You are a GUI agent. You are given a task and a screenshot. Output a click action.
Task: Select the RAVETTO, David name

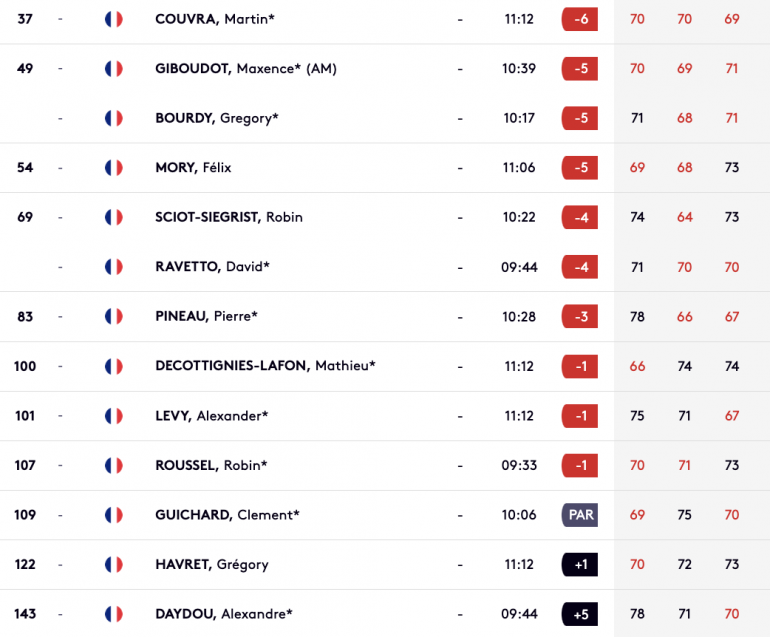point(212,267)
